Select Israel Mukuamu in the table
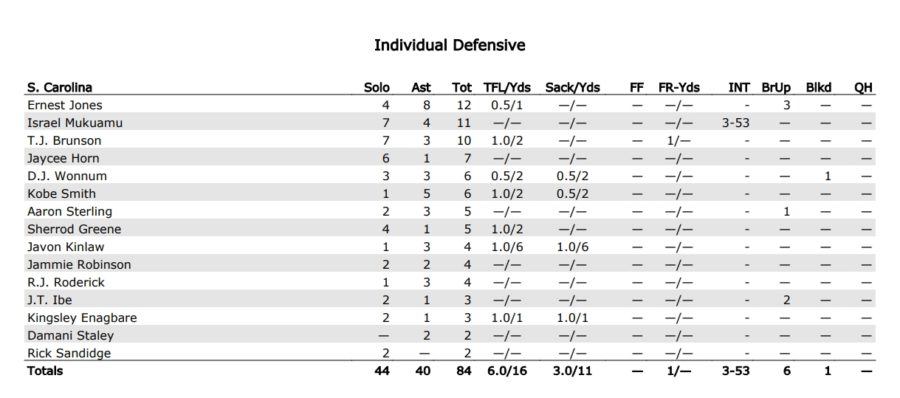This screenshot has width=900, height=398. tap(75, 123)
